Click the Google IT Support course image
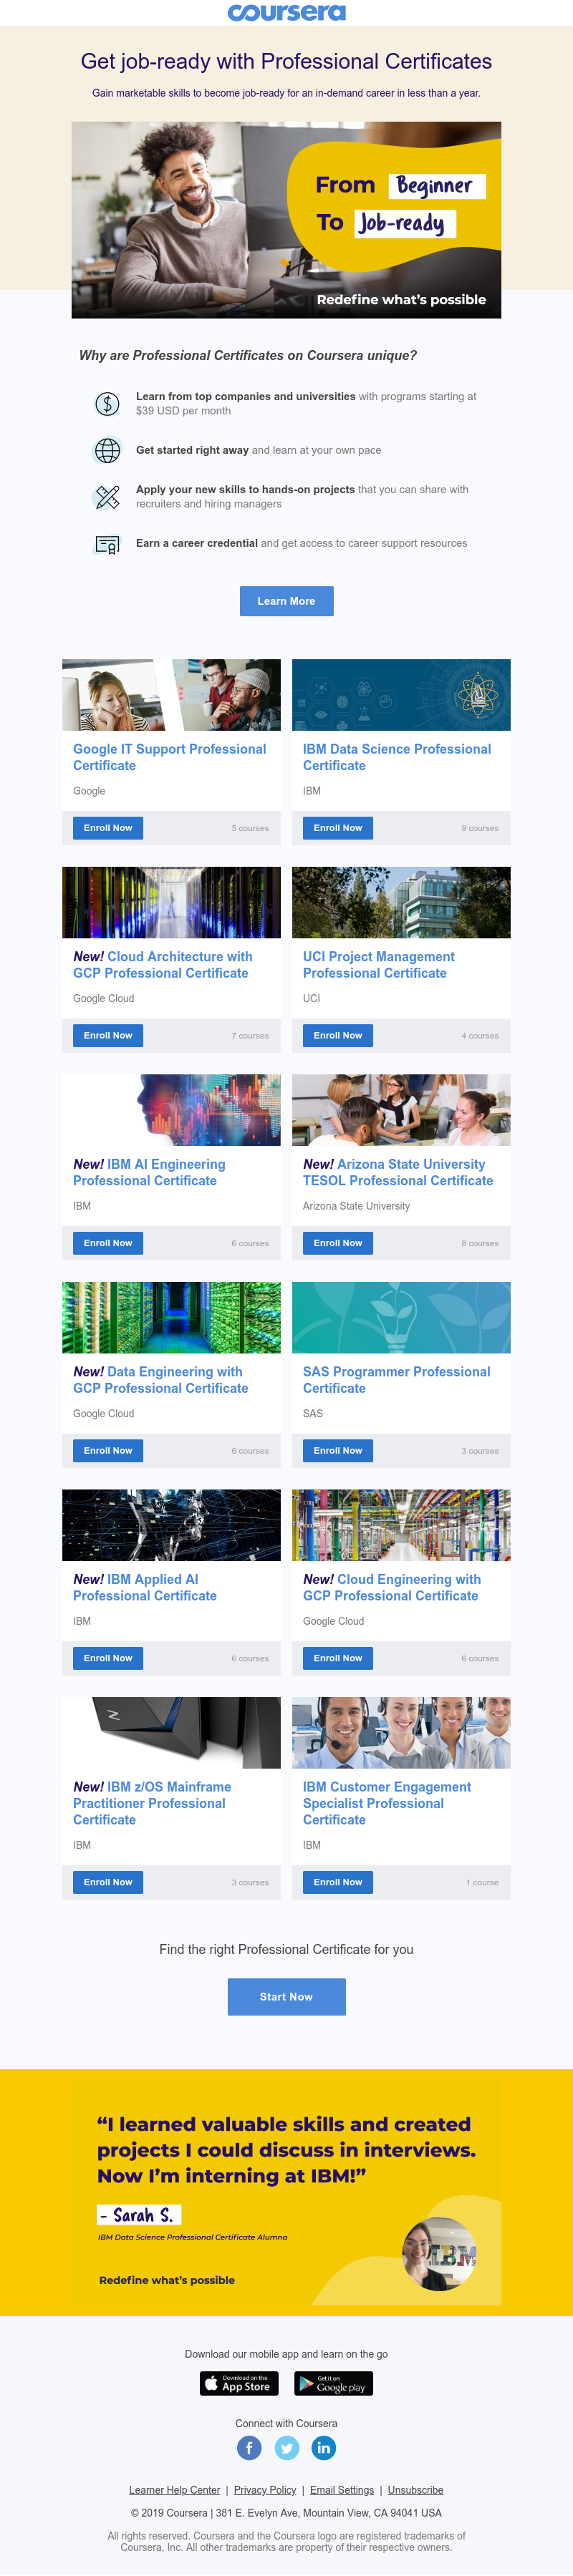Image resolution: width=573 pixels, height=2576 pixels. (x=171, y=695)
